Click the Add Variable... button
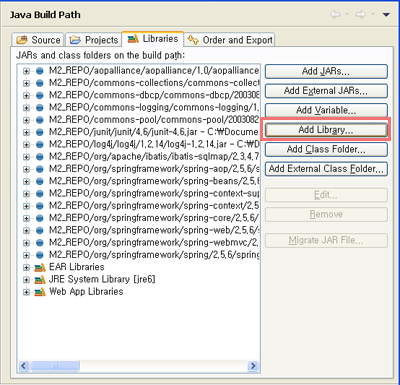The image size is (400, 385). (x=326, y=110)
